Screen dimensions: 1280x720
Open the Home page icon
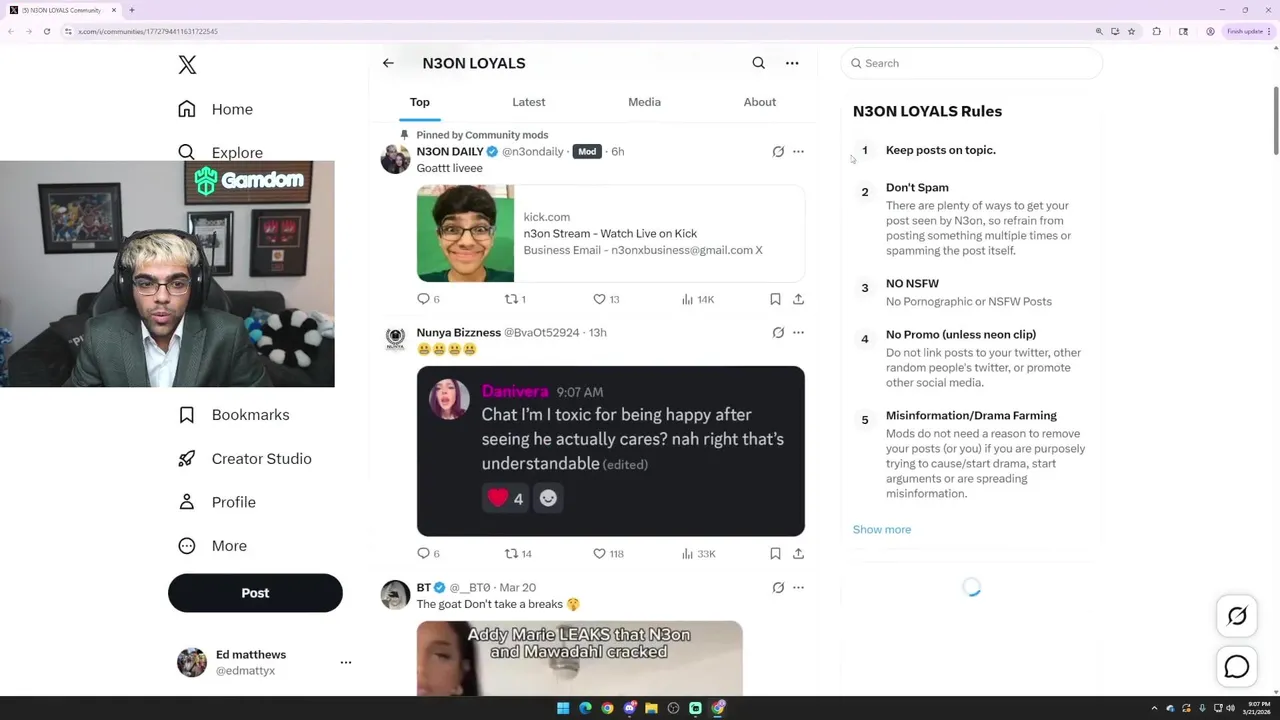[187, 109]
